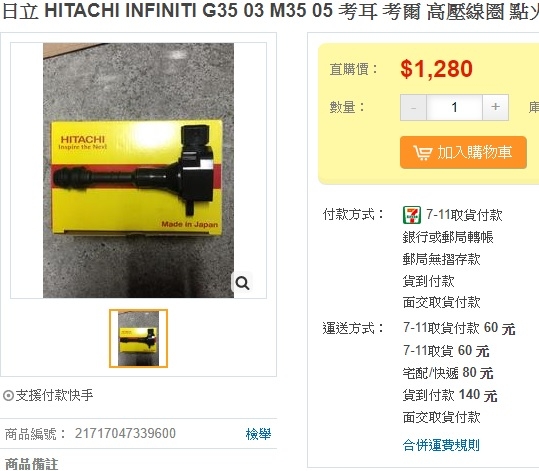The image size is (539, 471).
Task: Click the $1,280 price text
Action: coord(437,69)
